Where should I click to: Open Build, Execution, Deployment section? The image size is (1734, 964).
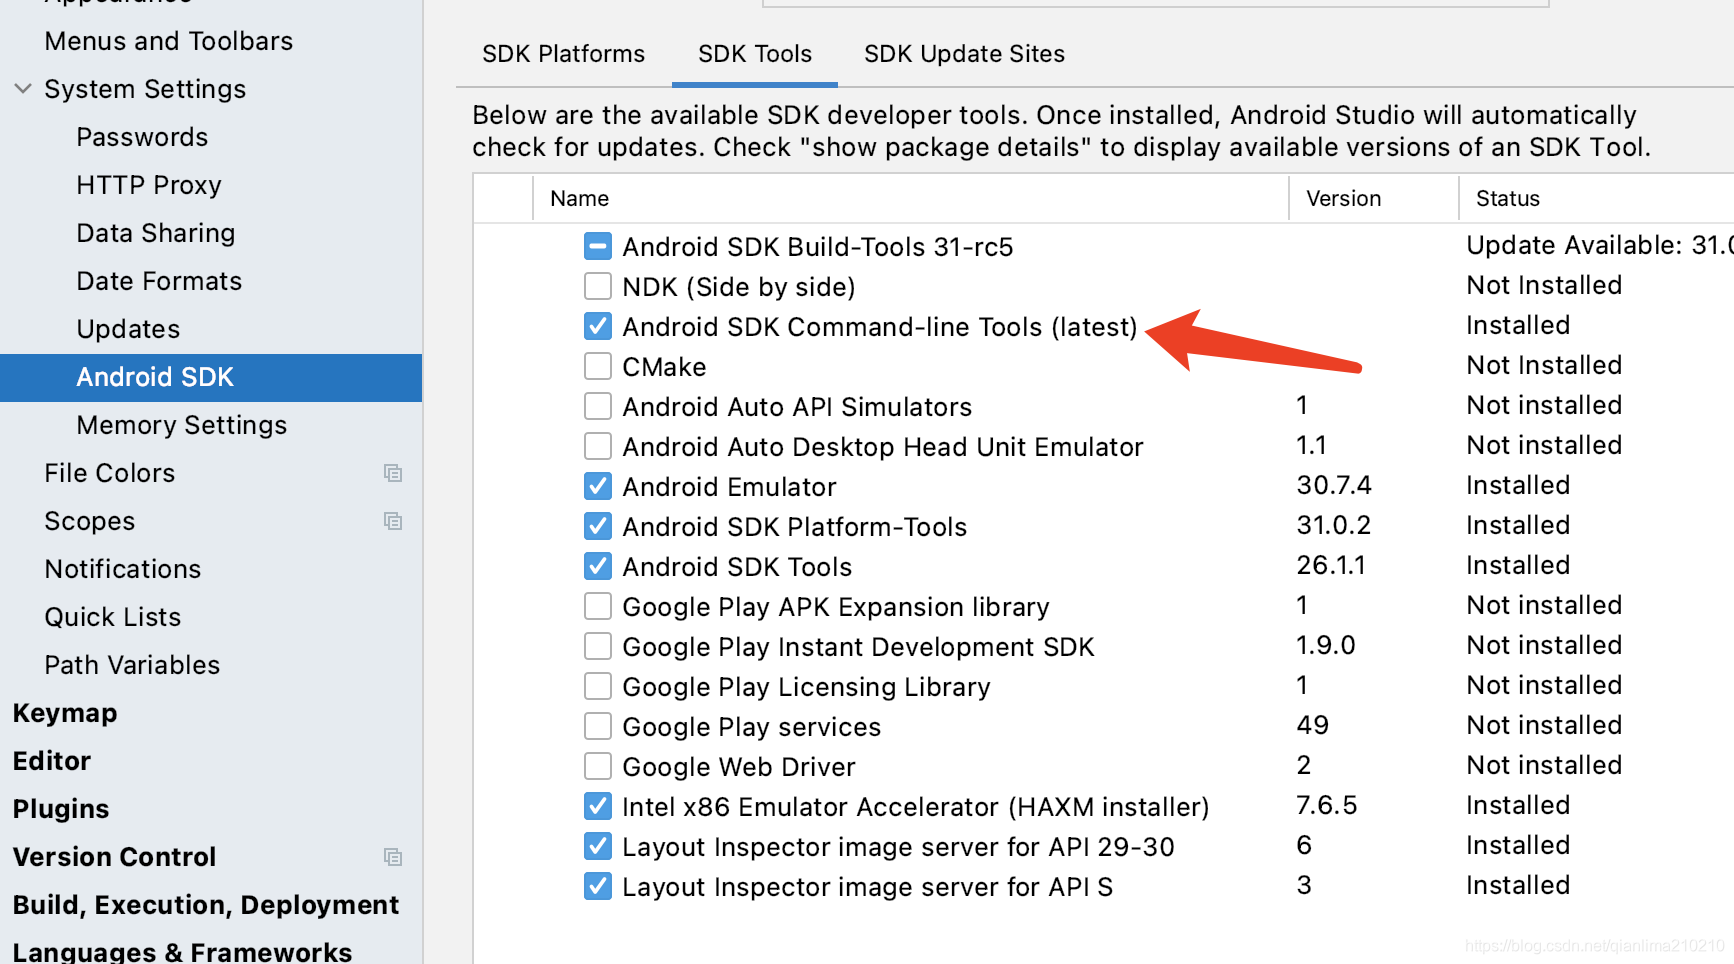click(206, 905)
